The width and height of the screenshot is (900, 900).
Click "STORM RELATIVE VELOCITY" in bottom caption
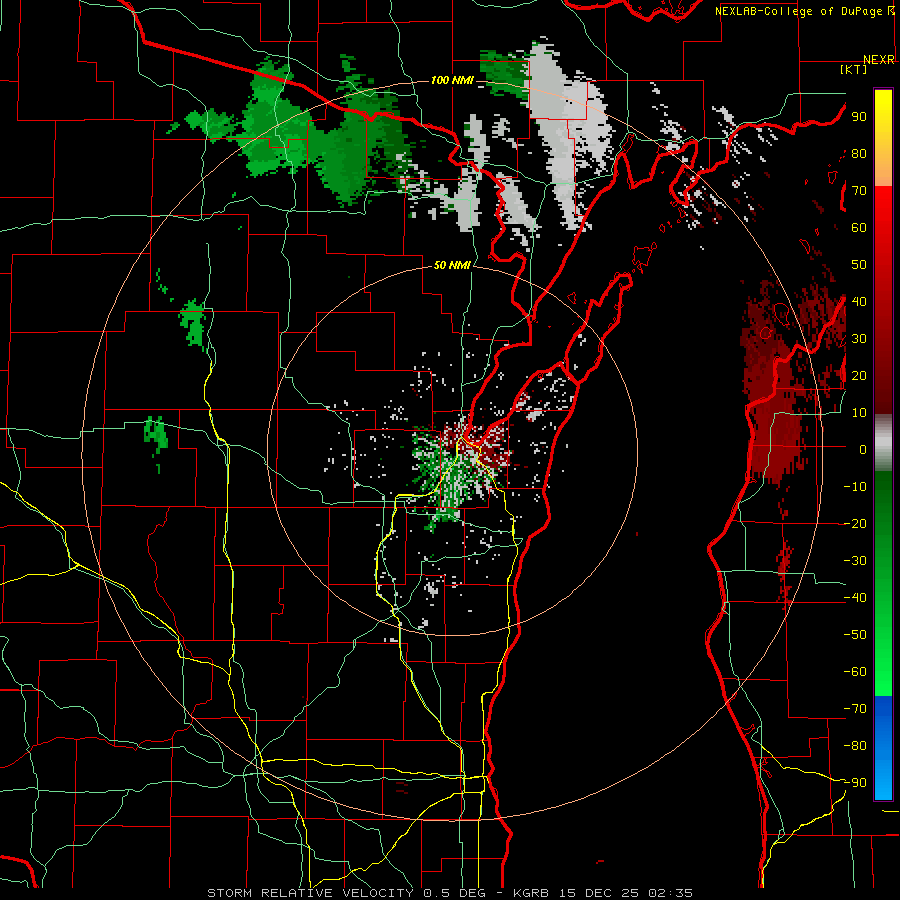(310, 893)
